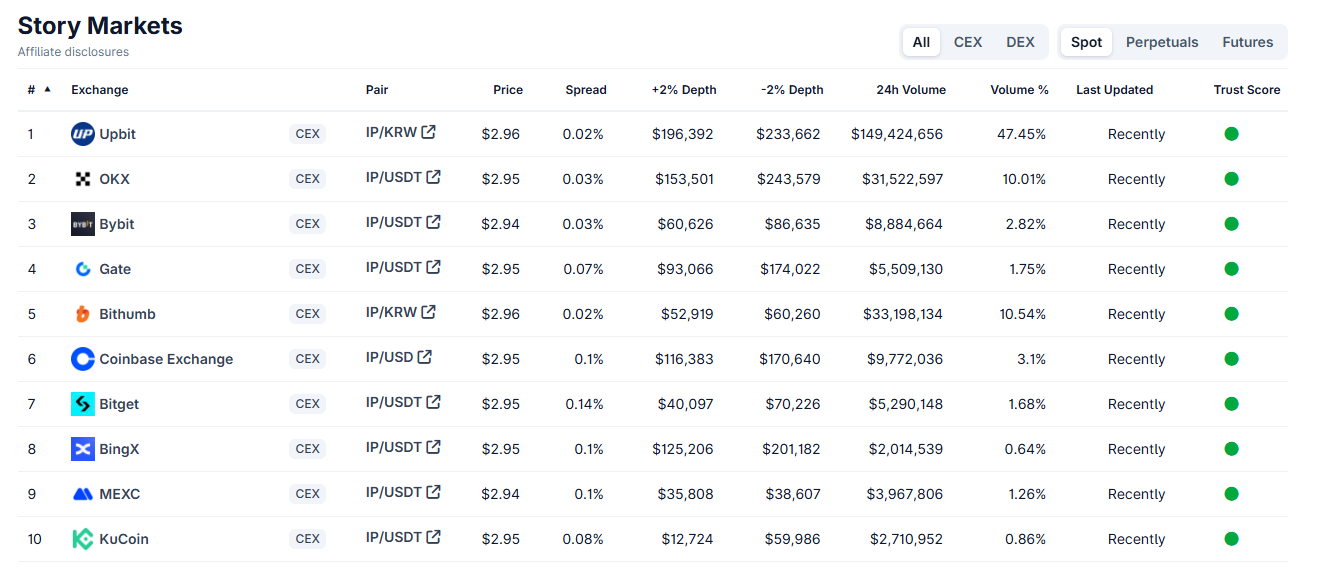Viewport: 1317px width, 574px height.
Task: Sort table by the # rank column arrow
Action: click(47, 90)
